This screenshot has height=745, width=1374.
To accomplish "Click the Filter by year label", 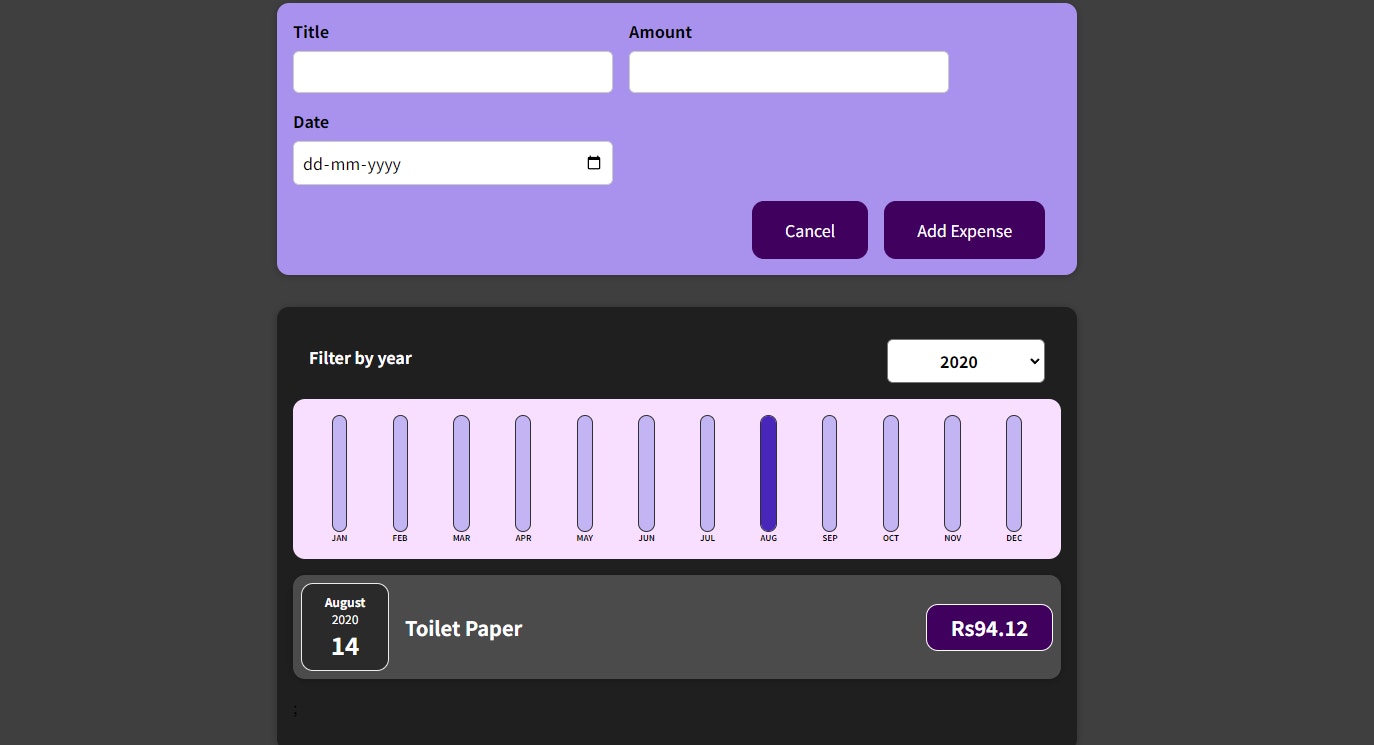I will click(360, 358).
